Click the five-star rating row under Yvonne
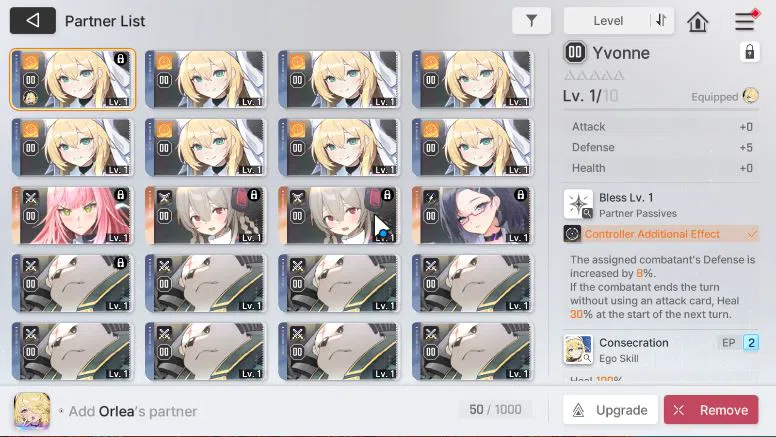Viewport: 776px width, 437px height. [x=594, y=76]
